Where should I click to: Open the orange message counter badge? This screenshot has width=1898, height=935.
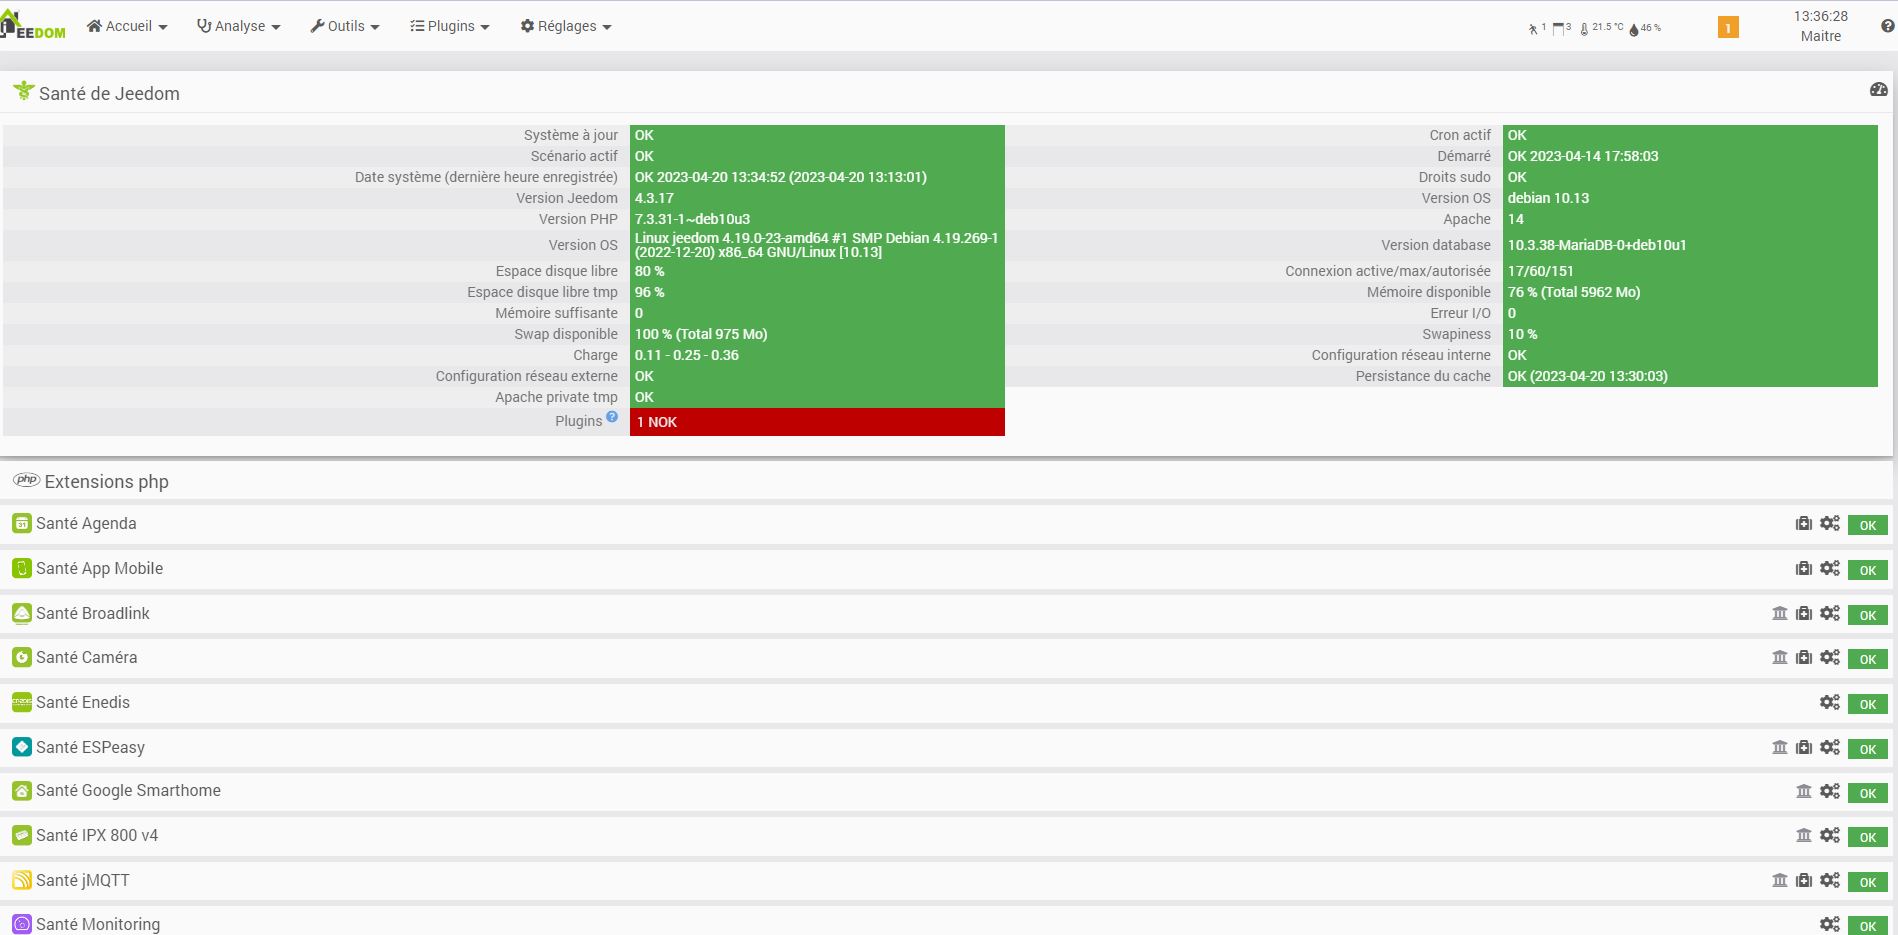coord(1728,28)
